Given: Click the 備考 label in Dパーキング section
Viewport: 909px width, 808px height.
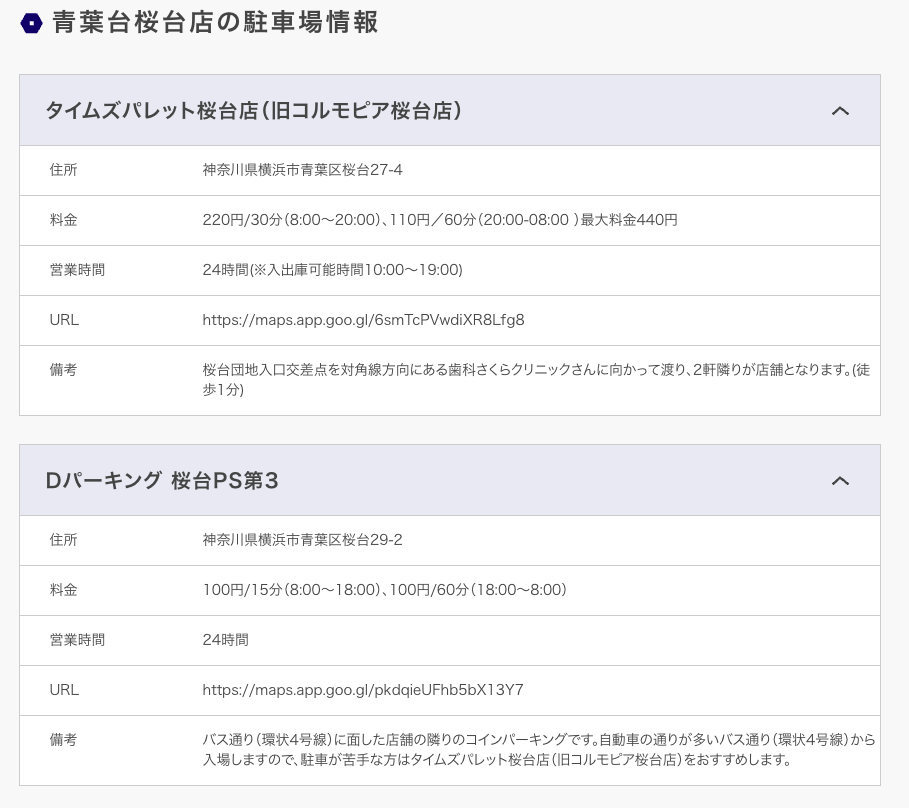Looking at the screenshot, I should coord(63,740).
